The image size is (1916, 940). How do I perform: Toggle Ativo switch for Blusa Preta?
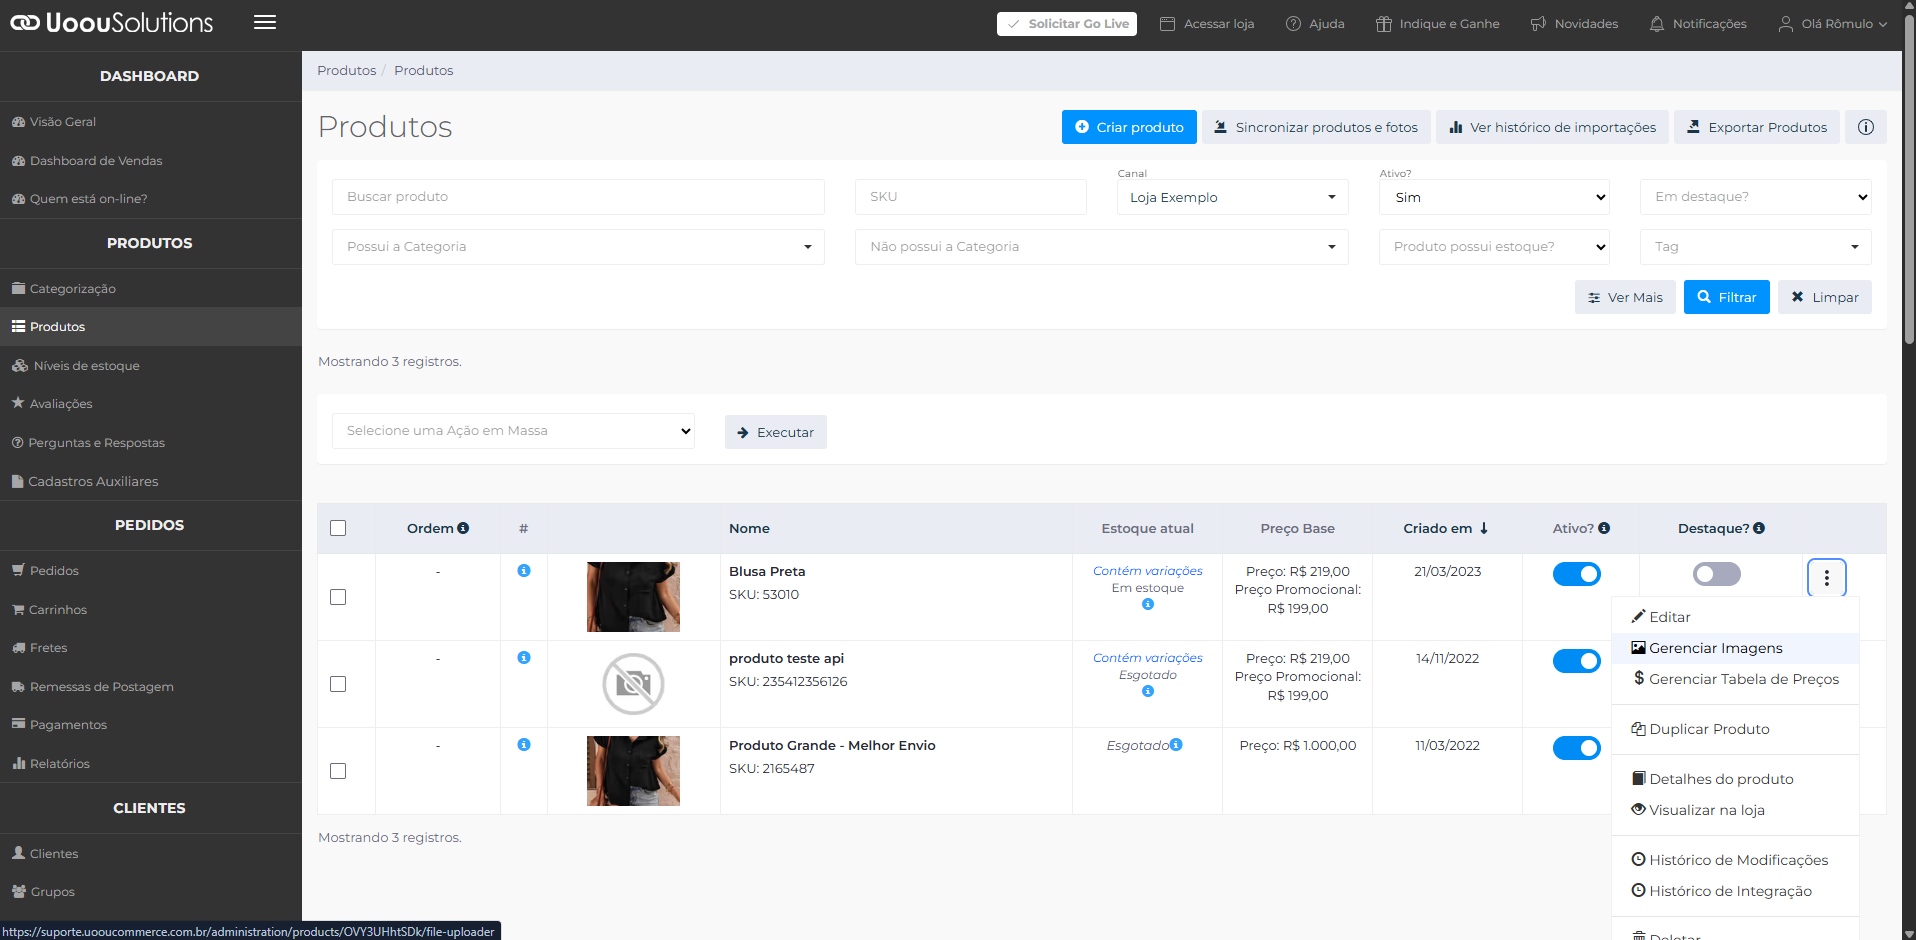tap(1577, 574)
